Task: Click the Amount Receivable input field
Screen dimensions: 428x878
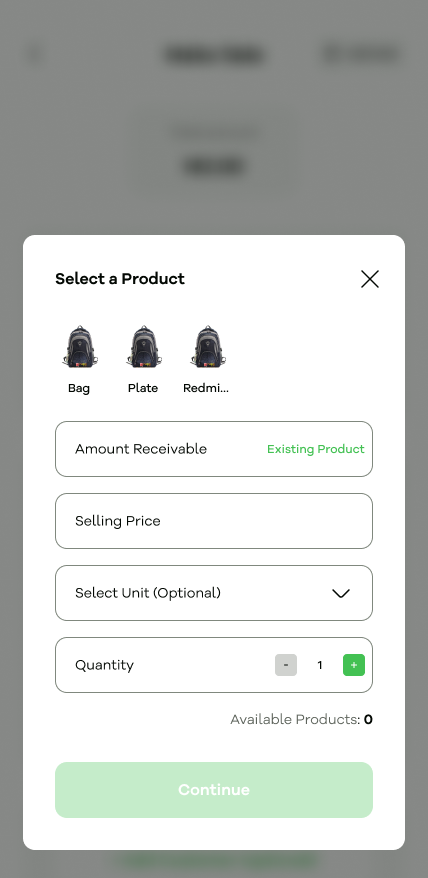Action: pos(214,449)
